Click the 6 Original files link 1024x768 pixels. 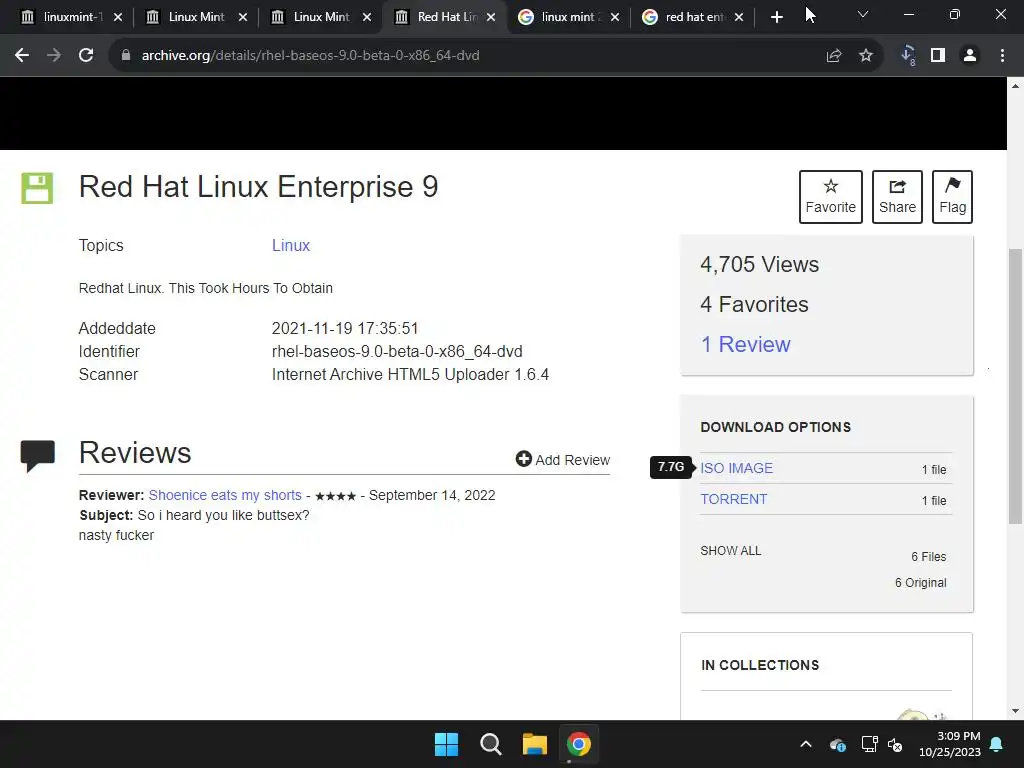pos(921,583)
